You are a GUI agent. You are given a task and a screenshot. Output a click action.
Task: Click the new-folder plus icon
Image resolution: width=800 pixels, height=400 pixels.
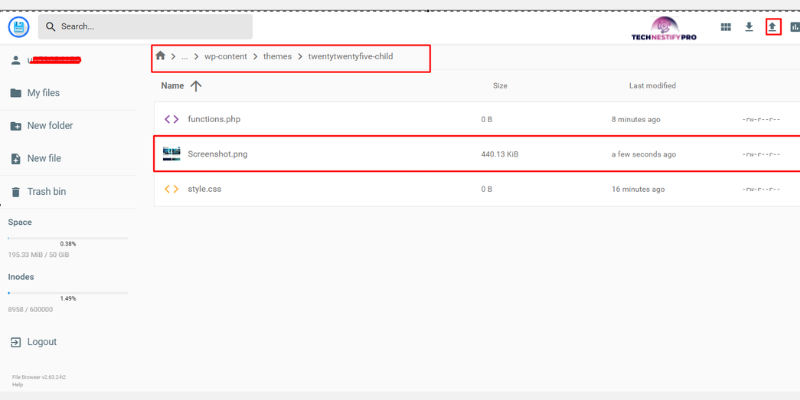[x=16, y=126]
